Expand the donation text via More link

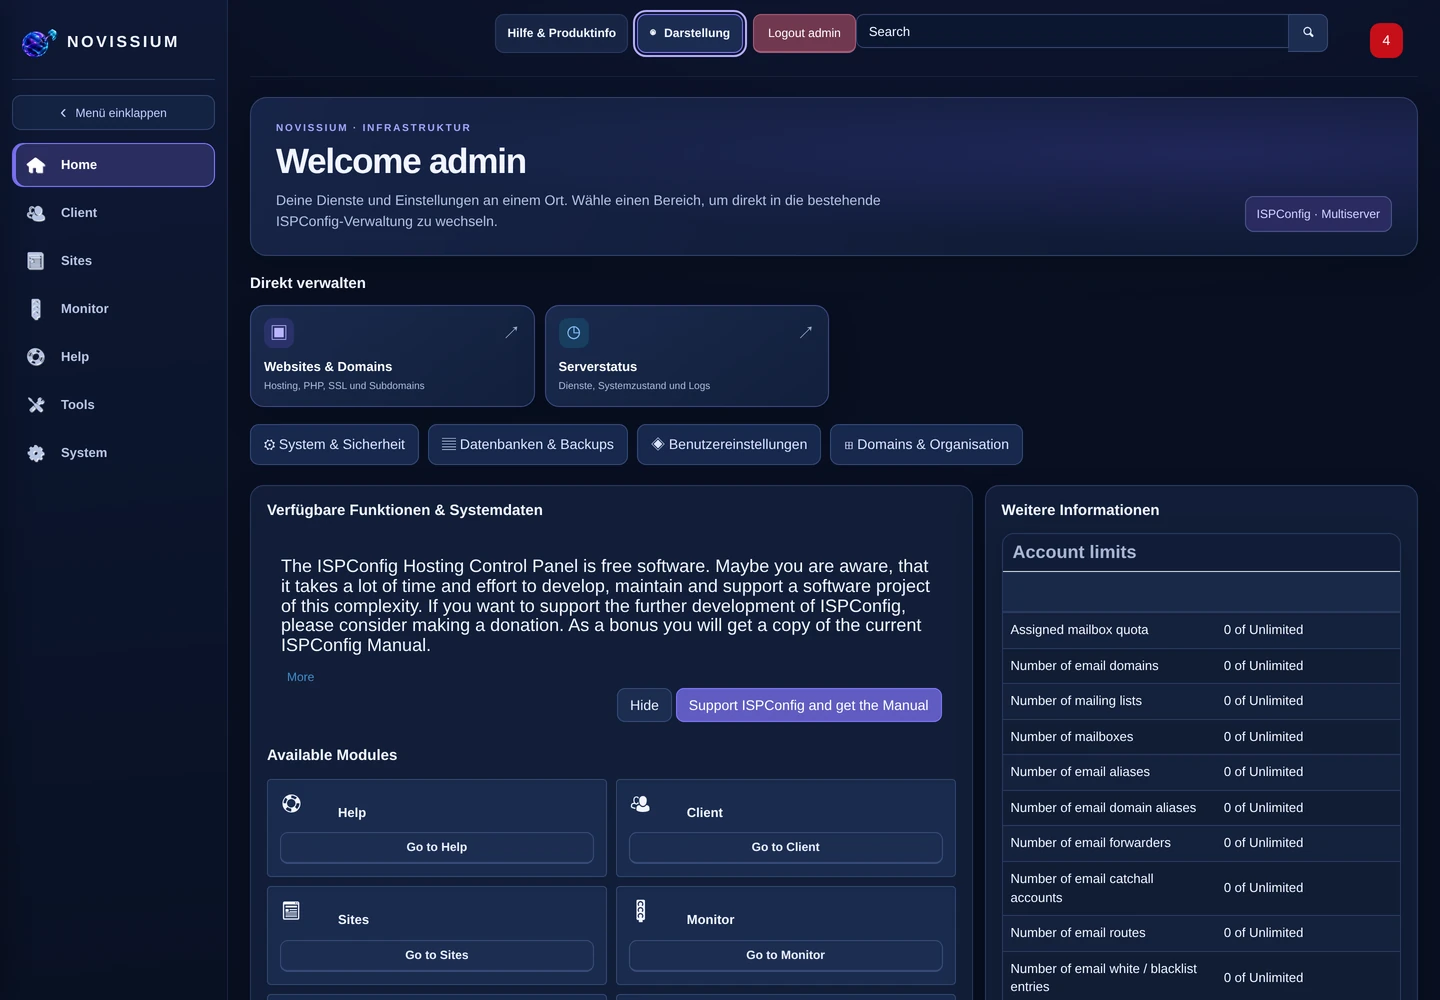click(x=300, y=677)
